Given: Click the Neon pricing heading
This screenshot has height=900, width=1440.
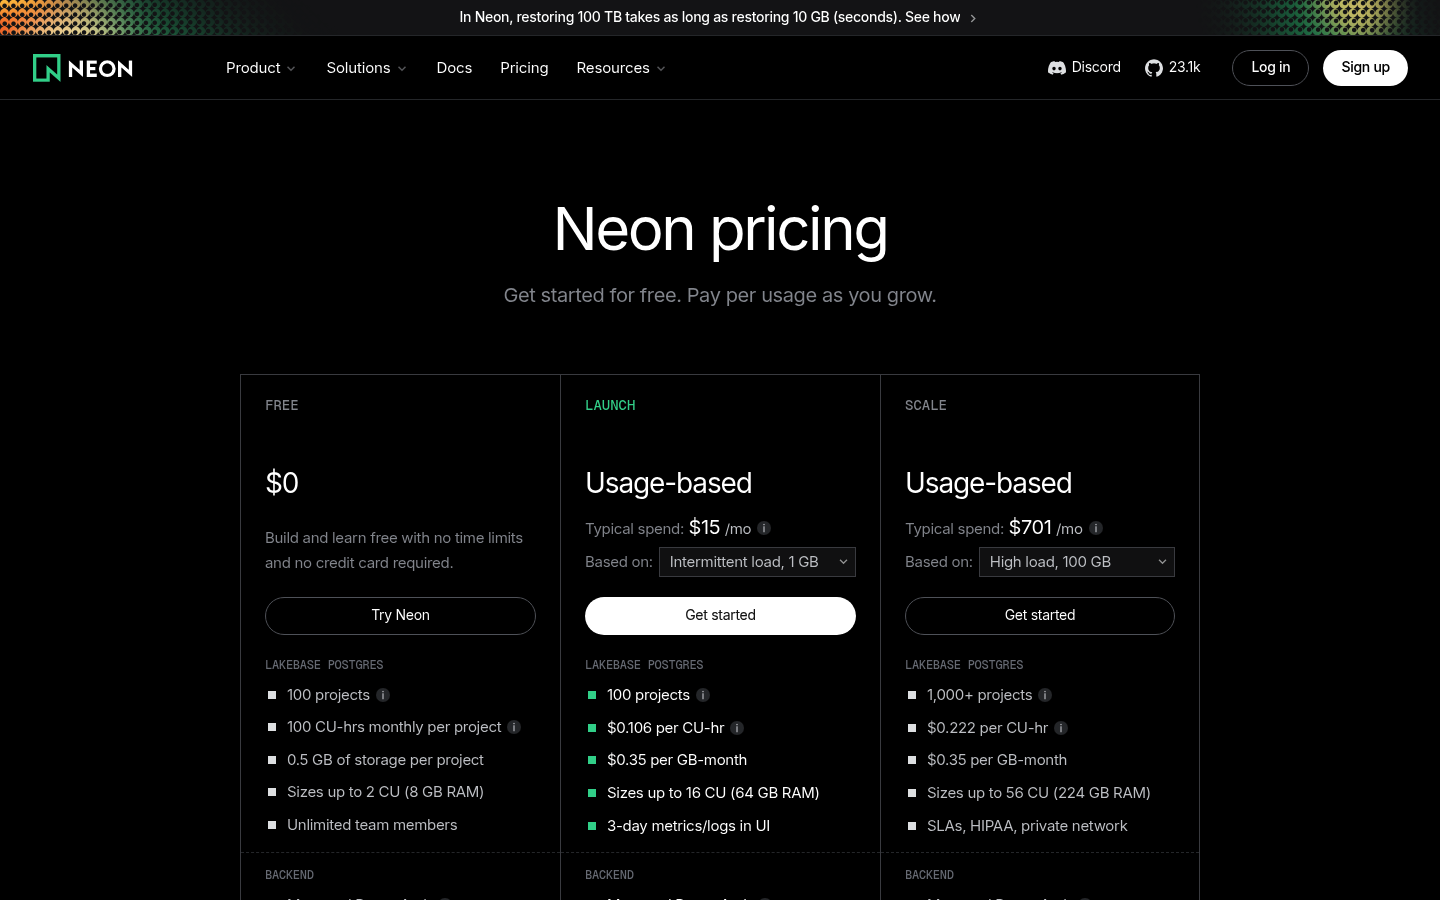Looking at the screenshot, I should [720, 229].
